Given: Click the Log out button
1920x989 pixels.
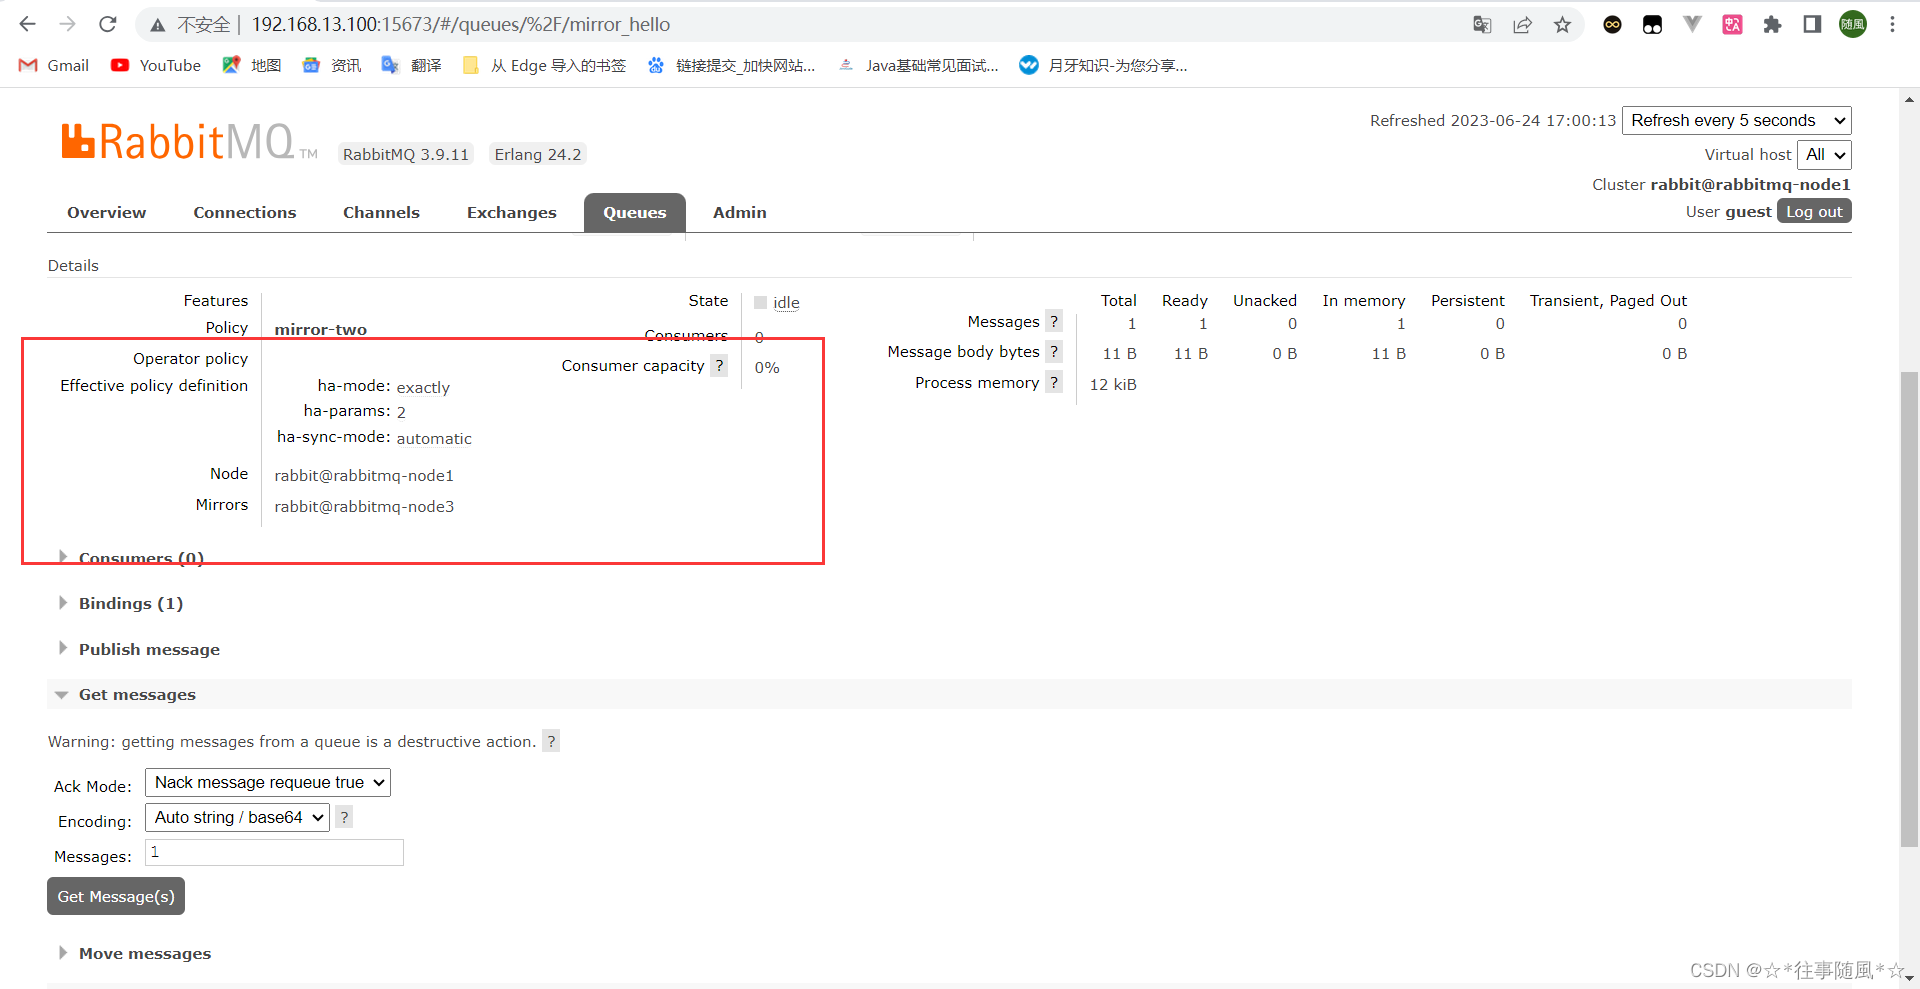Looking at the screenshot, I should [x=1814, y=211].
